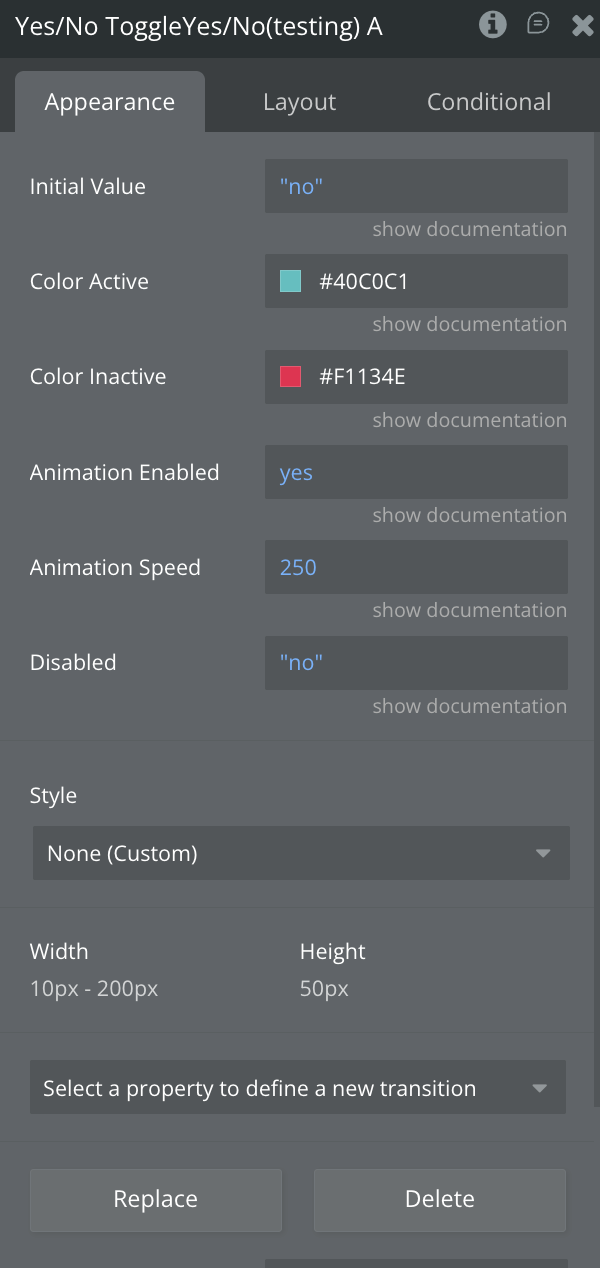Screen dimensions: 600x1268
Task: Show documentation for Animation Speed
Action: (469, 610)
